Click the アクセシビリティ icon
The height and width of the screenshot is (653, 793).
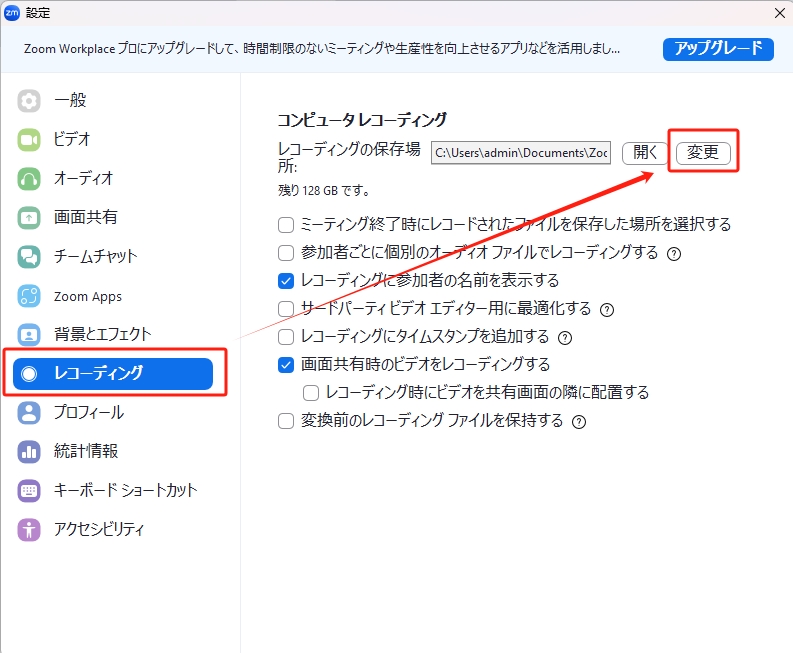click(29, 530)
